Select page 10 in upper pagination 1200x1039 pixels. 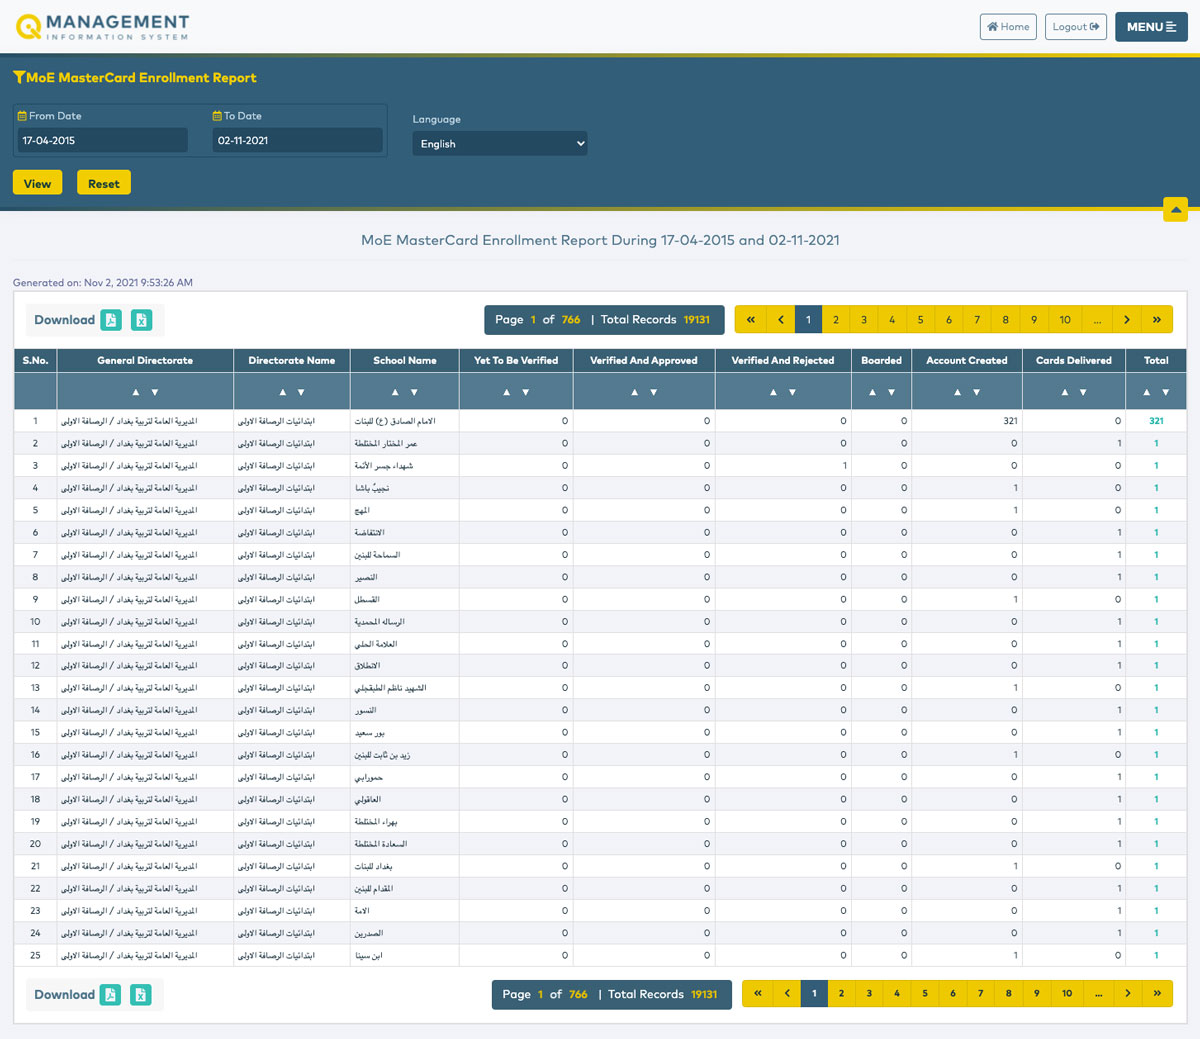click(1065, 320)
